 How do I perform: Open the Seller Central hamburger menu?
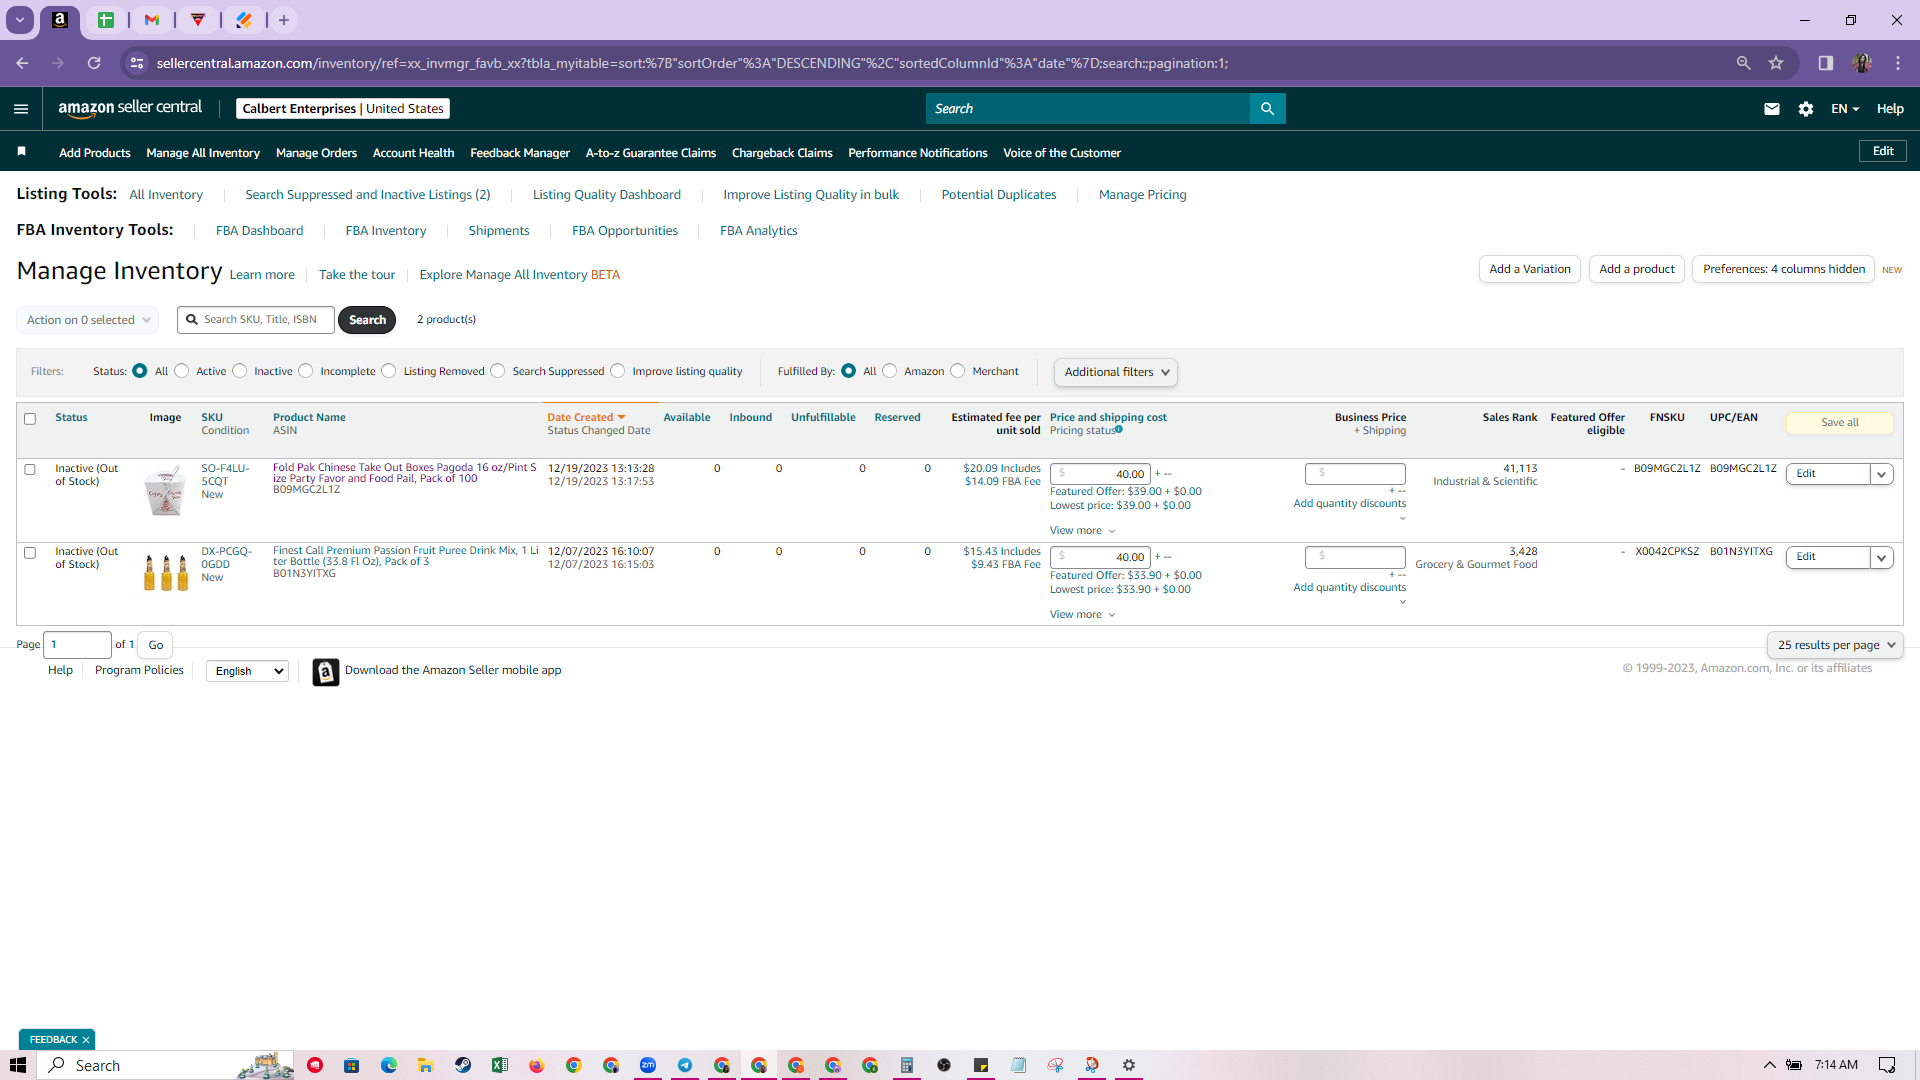click(x=21, y=109)
